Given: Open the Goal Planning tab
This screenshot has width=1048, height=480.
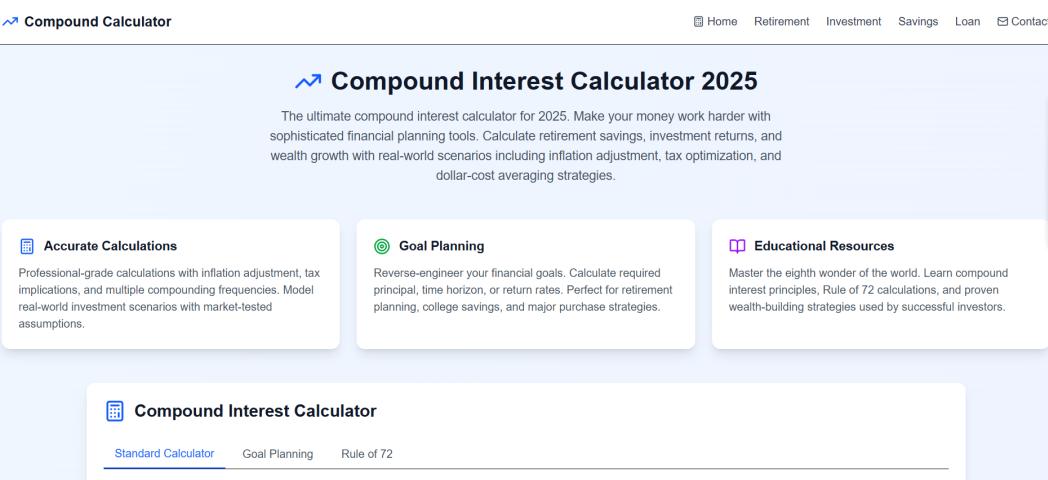Looking at the screenshot, I should 277,454.
